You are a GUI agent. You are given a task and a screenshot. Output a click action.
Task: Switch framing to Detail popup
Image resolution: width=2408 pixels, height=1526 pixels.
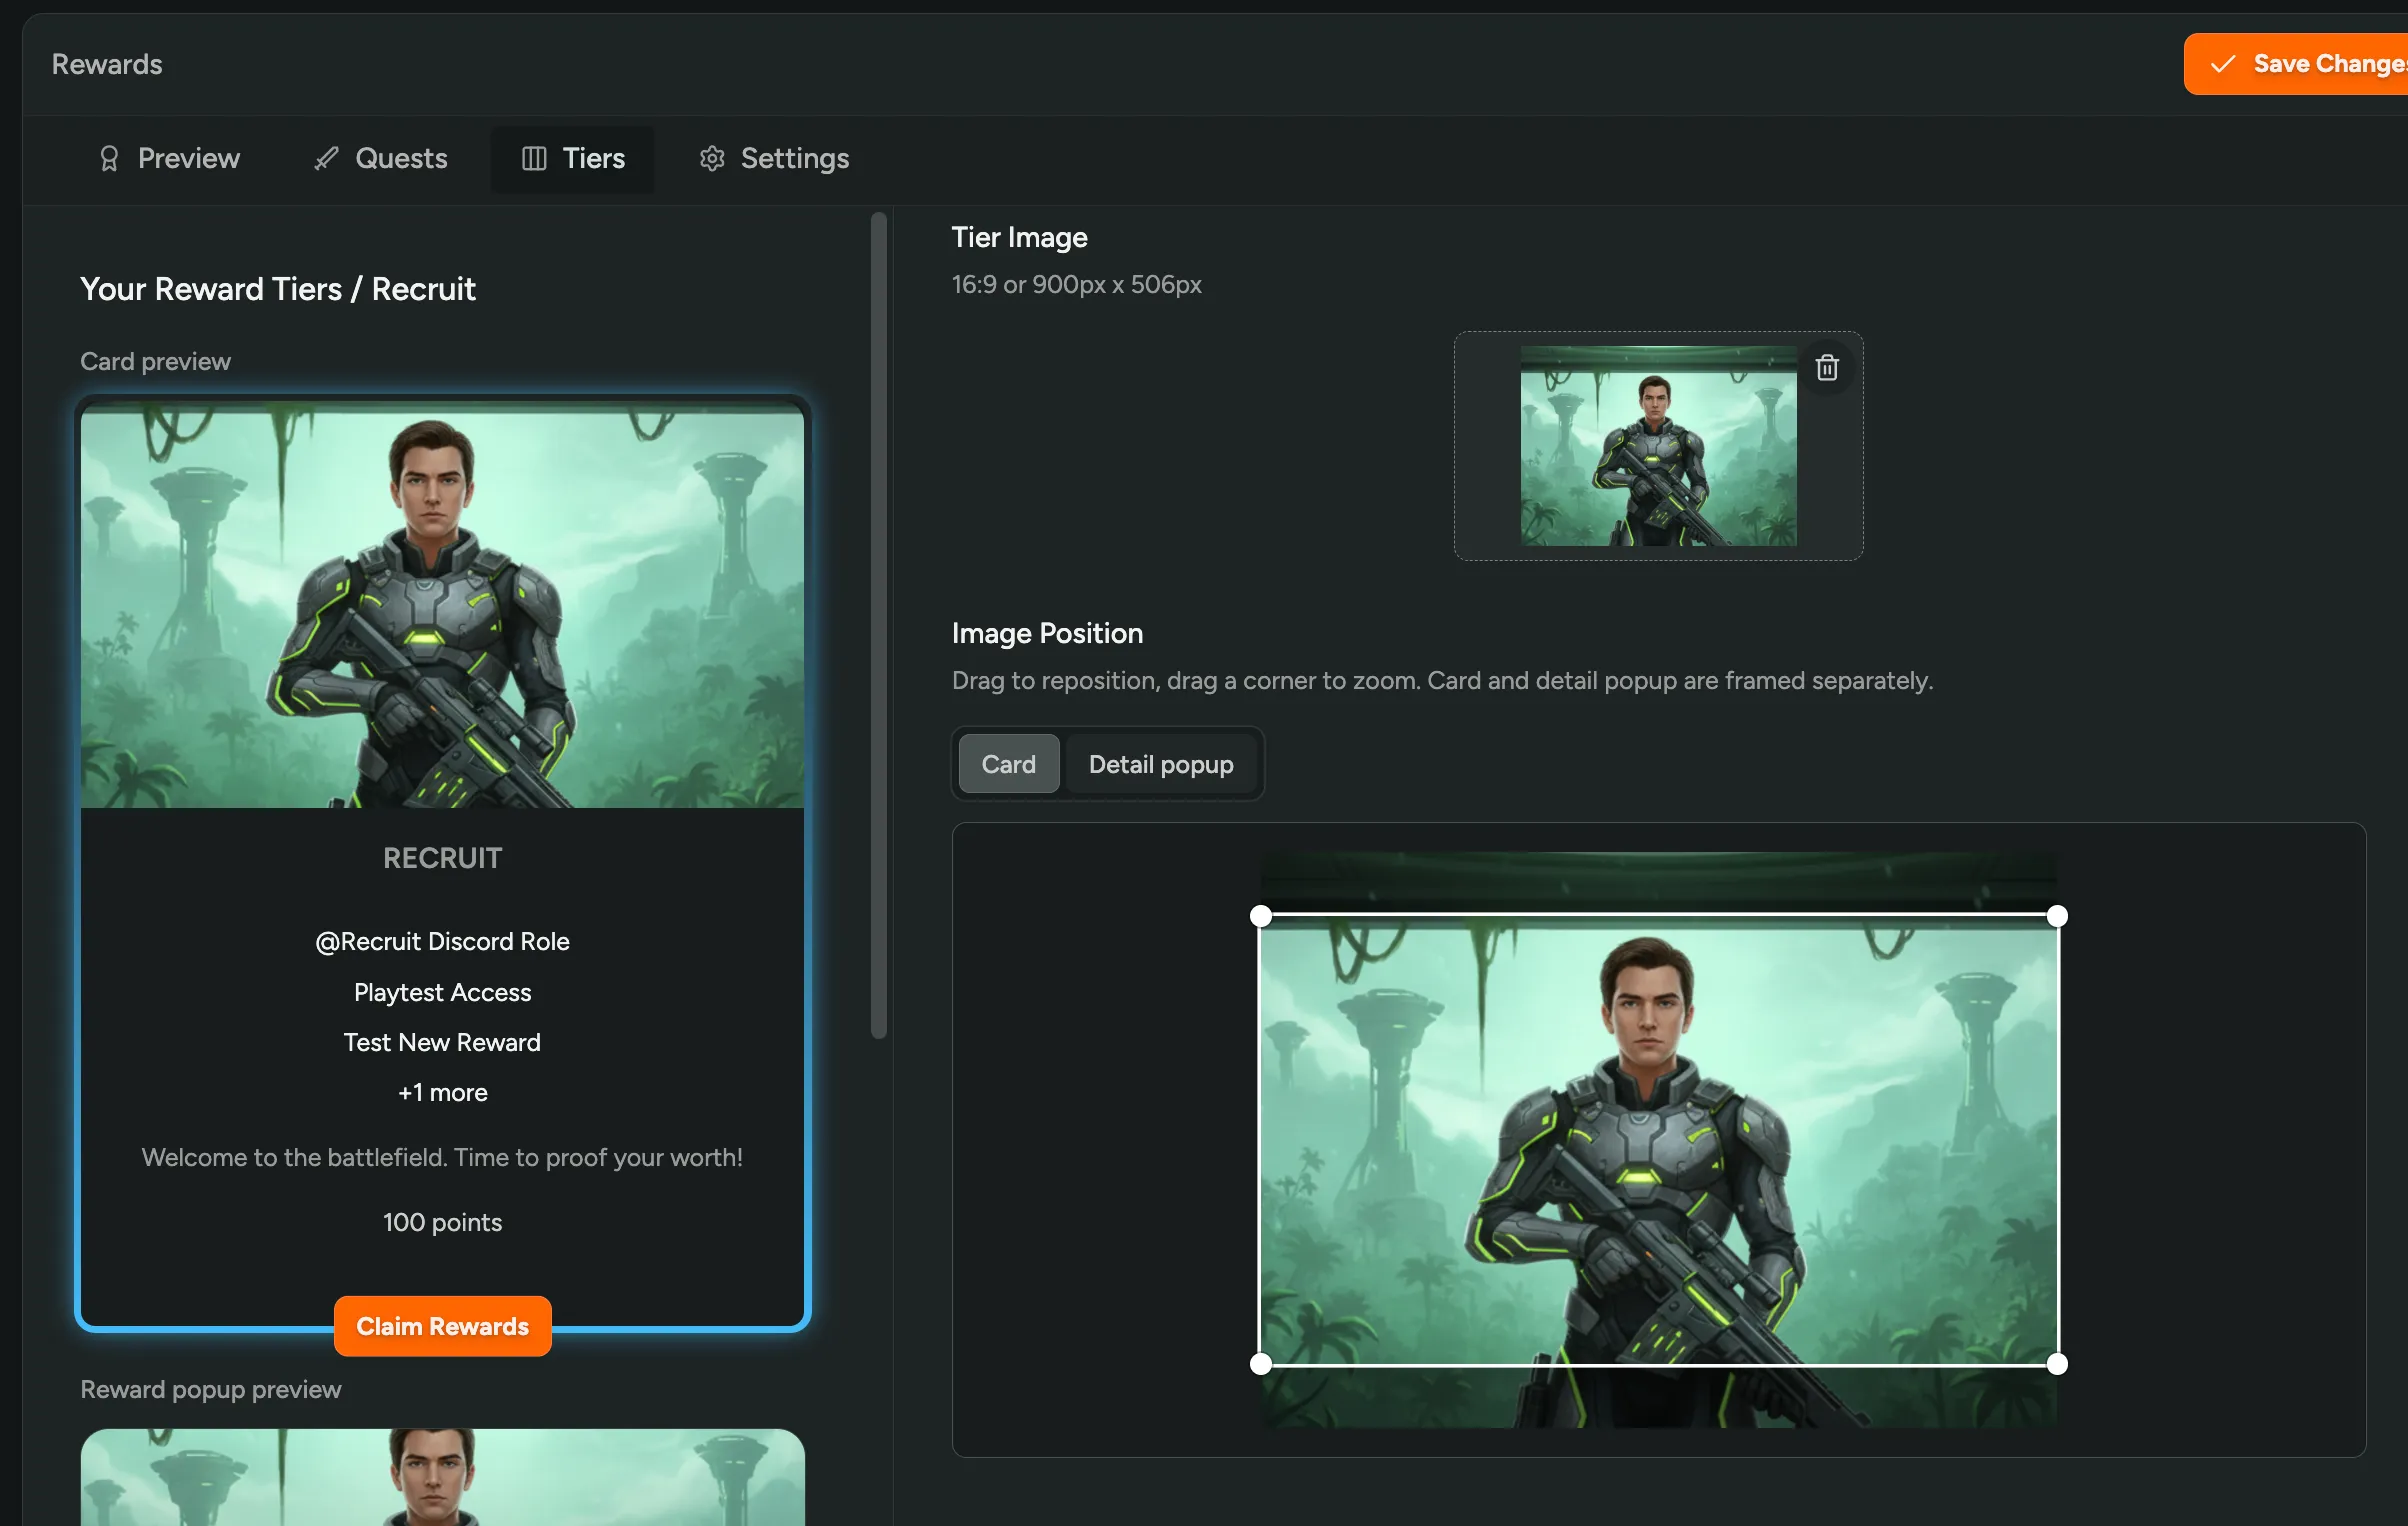coord(1161,764)
